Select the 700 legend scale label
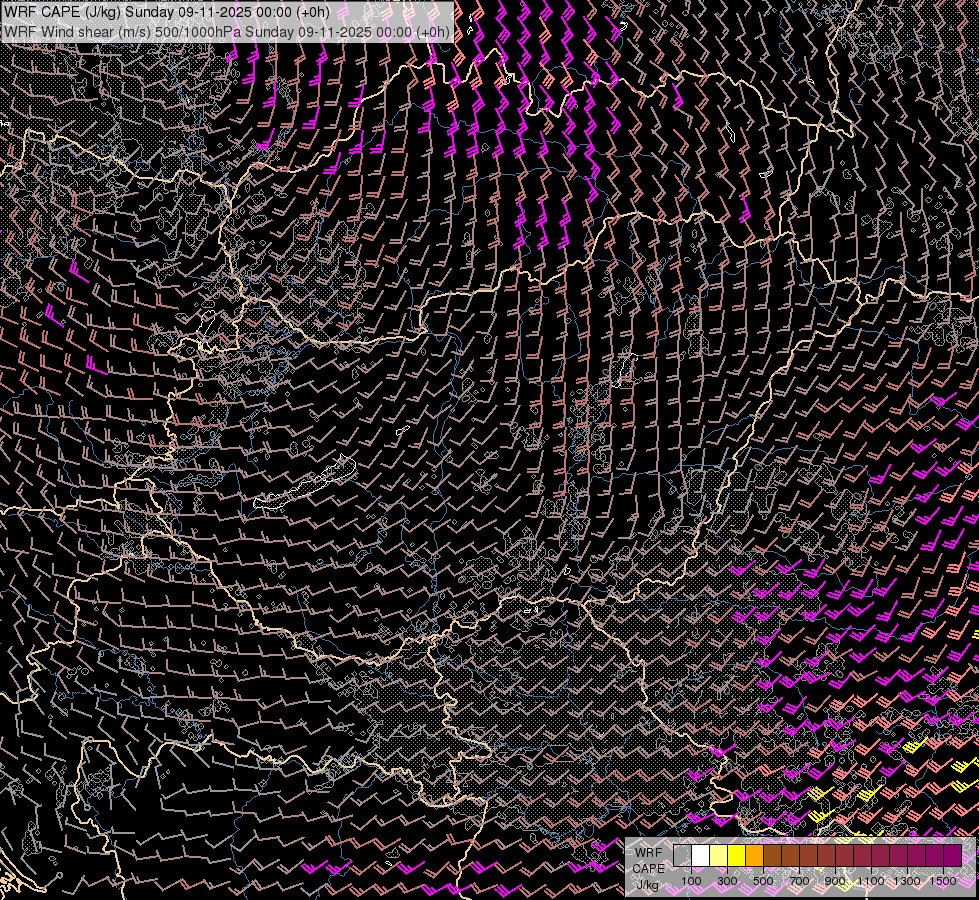The image size is (979, 900). pyautogui.click(x=799, y=881)
